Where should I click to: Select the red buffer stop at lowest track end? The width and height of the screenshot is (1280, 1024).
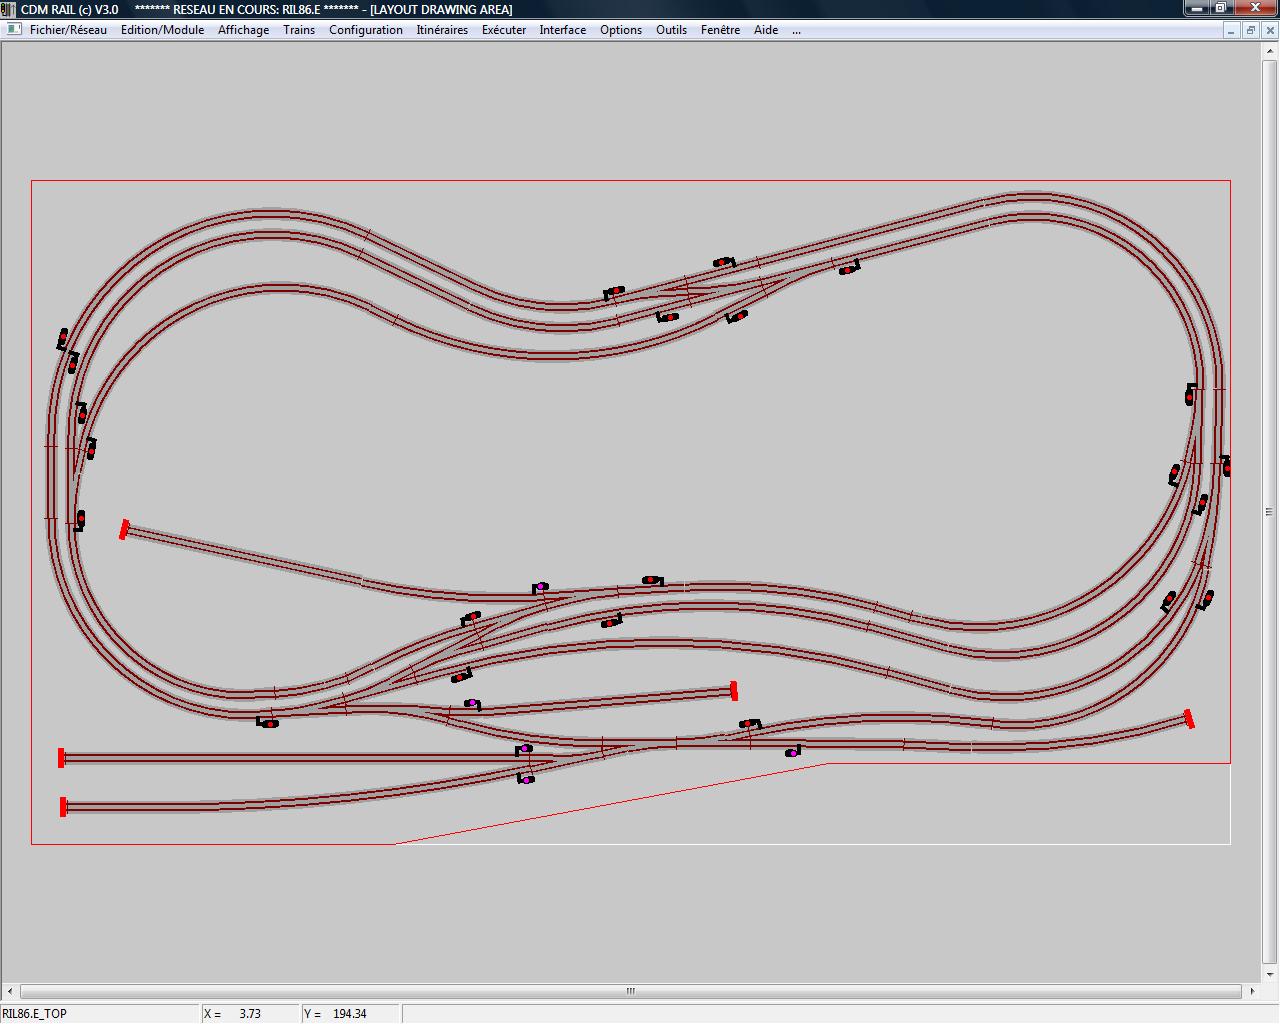[63, 806]
